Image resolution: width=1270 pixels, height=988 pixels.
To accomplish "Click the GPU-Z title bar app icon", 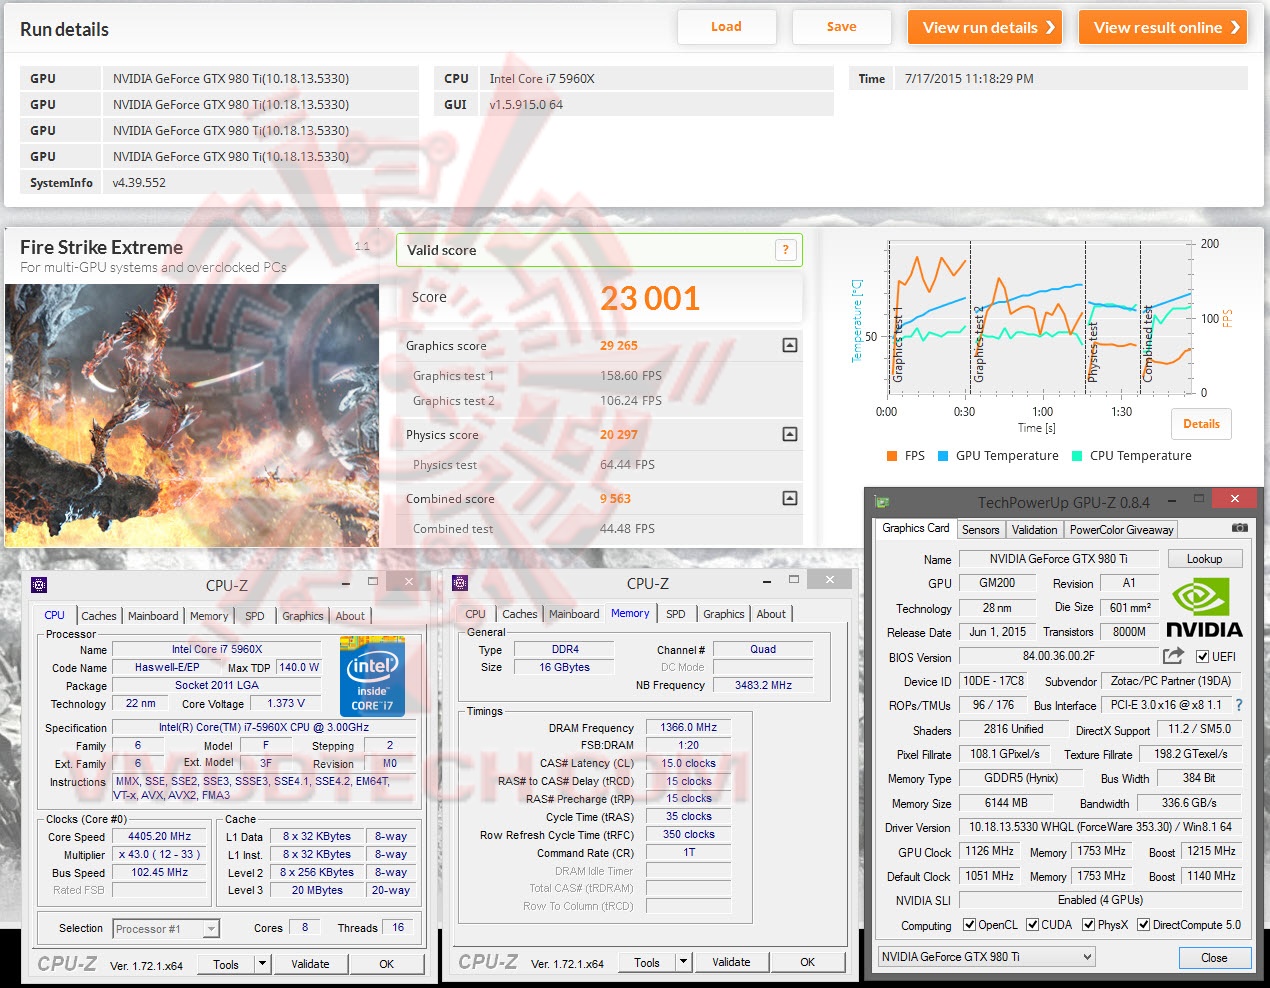I will (x=881, y=502).
